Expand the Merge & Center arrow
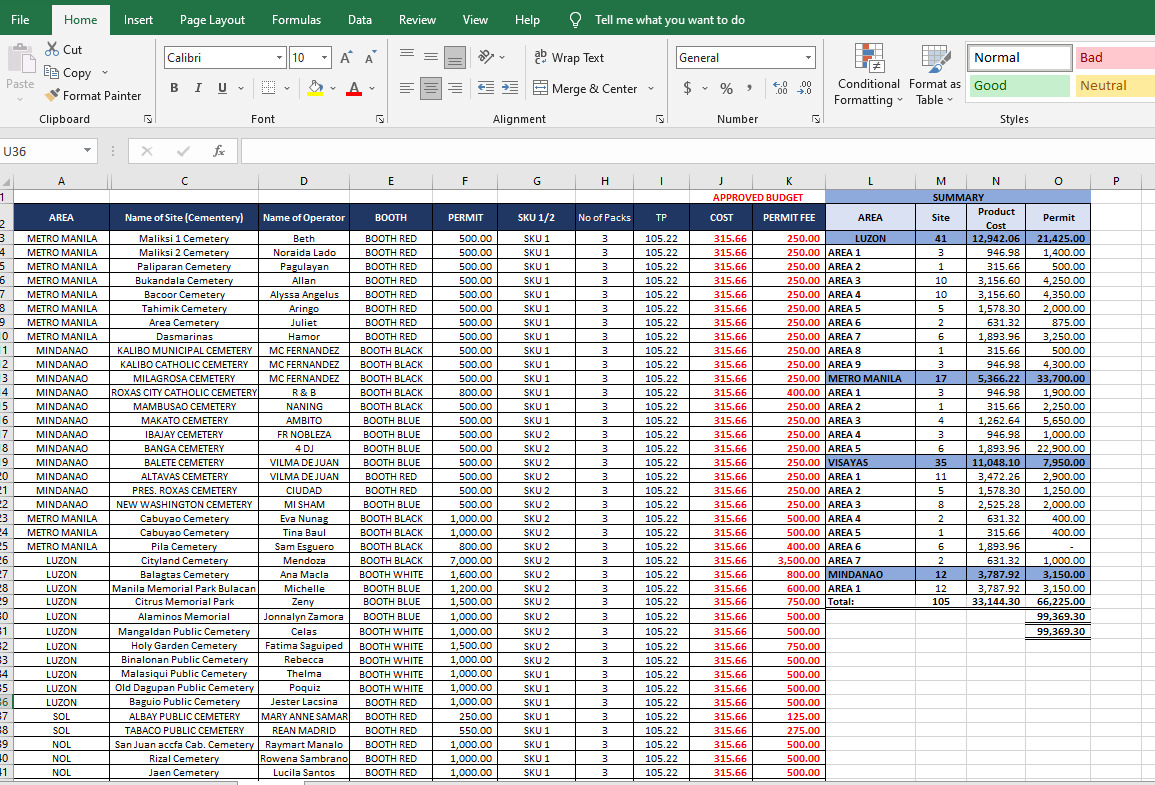Screen dimensions: 1155x785 (651, 88)
